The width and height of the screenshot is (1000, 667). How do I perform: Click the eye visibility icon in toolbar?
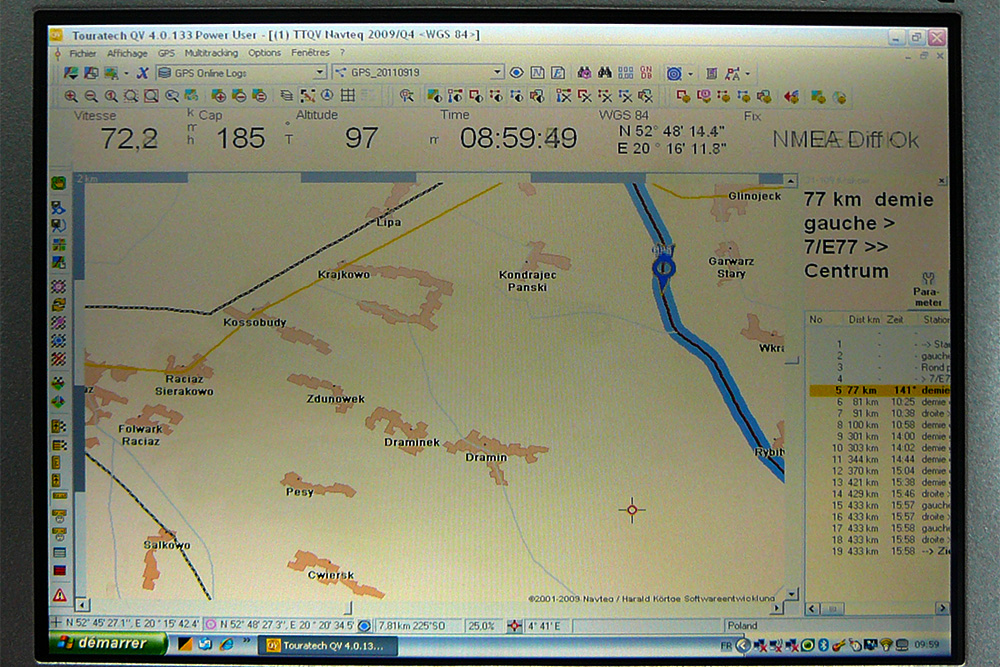click(517, 73)
